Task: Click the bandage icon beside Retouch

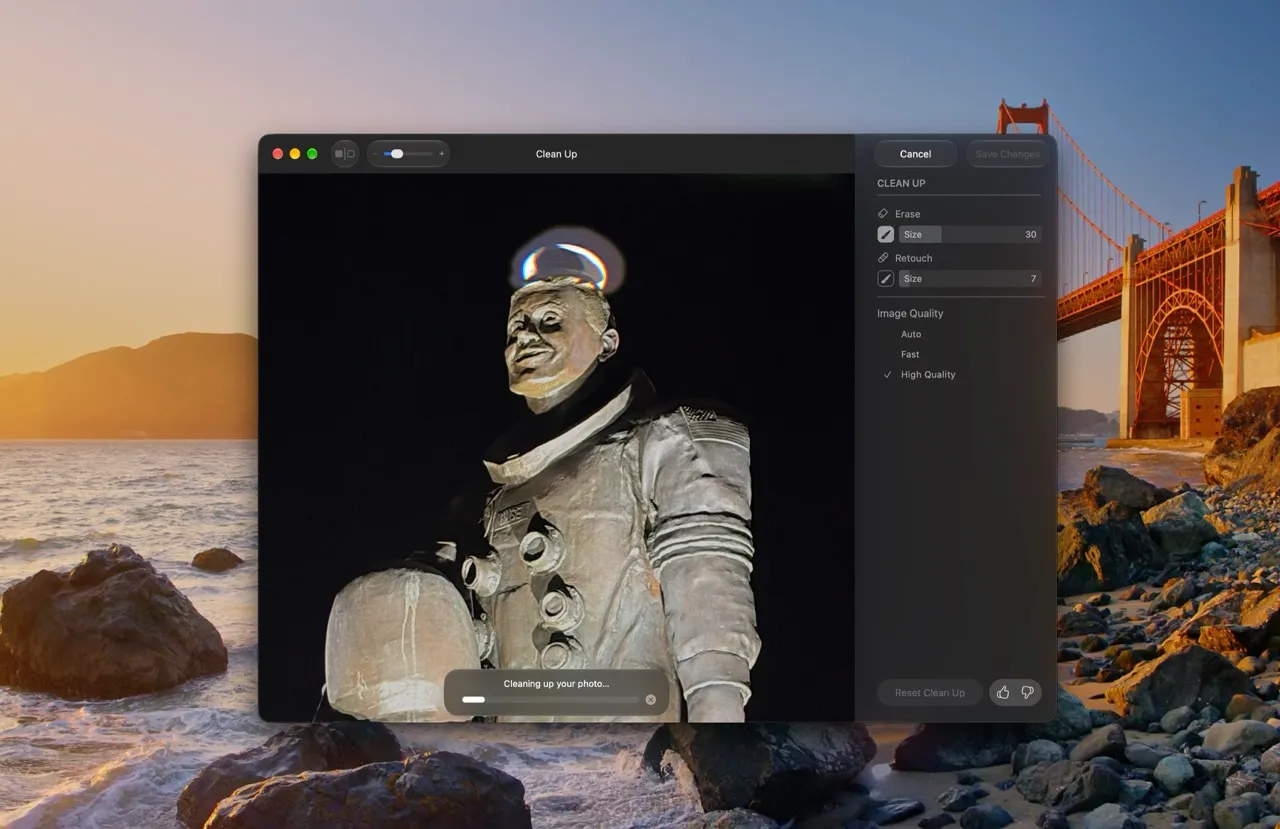Action: 883,258
